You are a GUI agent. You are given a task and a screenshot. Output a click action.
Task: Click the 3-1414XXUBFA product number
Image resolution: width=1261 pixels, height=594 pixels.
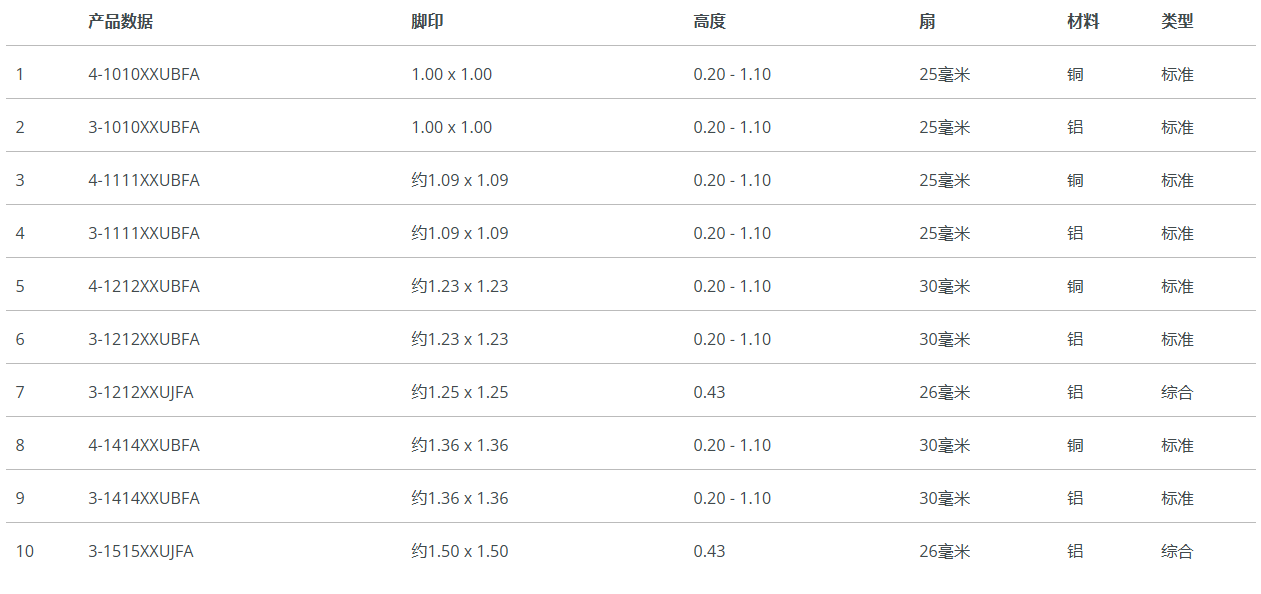pos(144,498)
